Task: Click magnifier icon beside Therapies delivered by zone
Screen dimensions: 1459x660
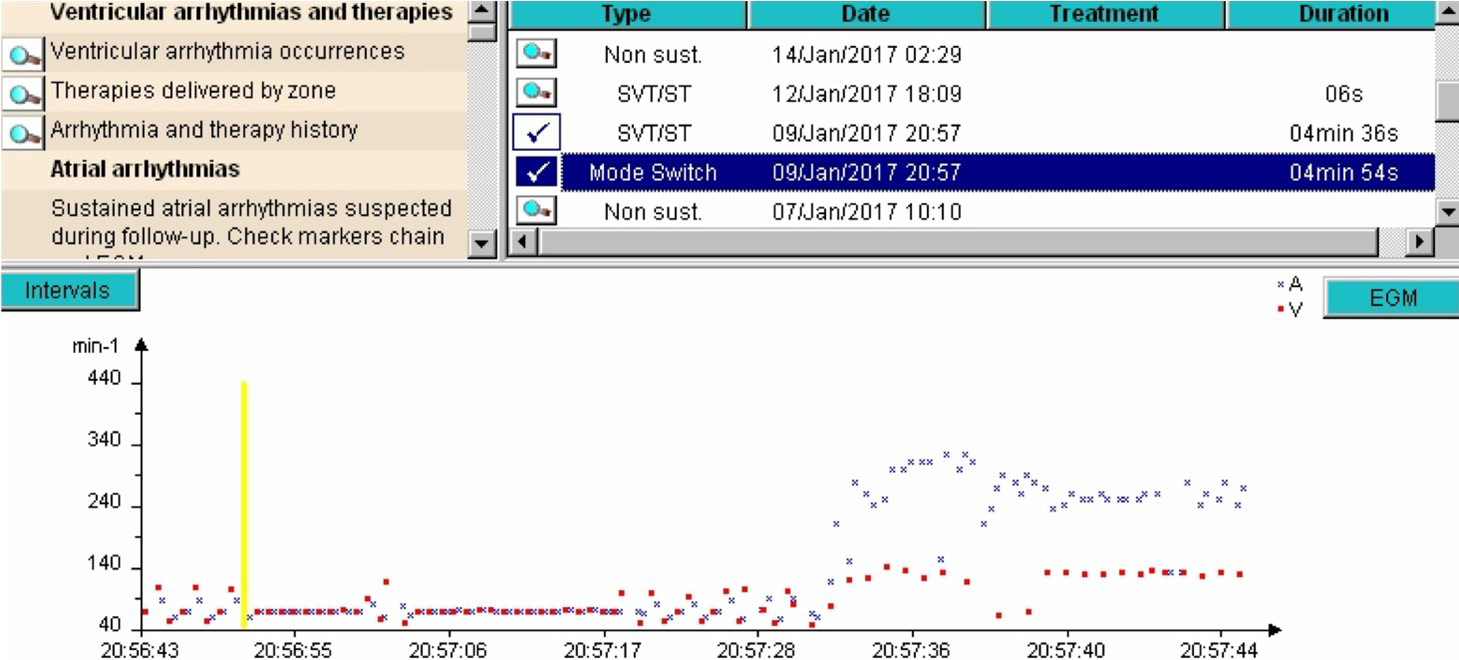Action: (x=23, y=93)
